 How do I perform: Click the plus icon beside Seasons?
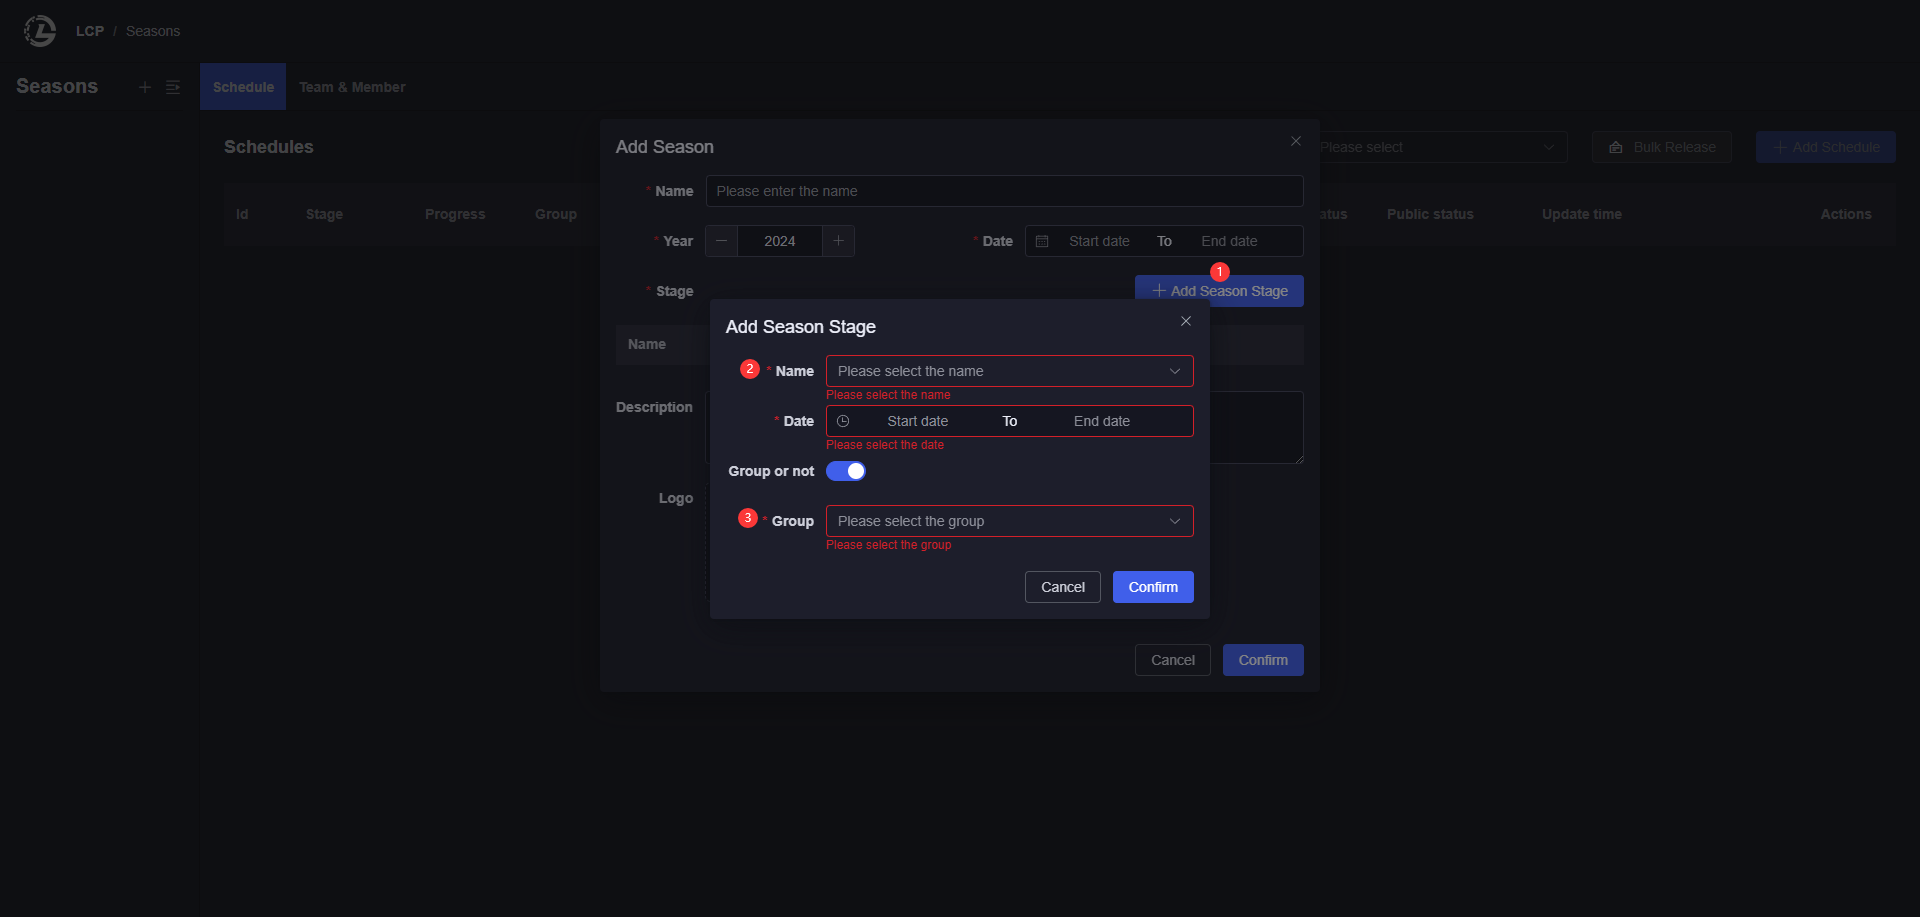point(145,87)
